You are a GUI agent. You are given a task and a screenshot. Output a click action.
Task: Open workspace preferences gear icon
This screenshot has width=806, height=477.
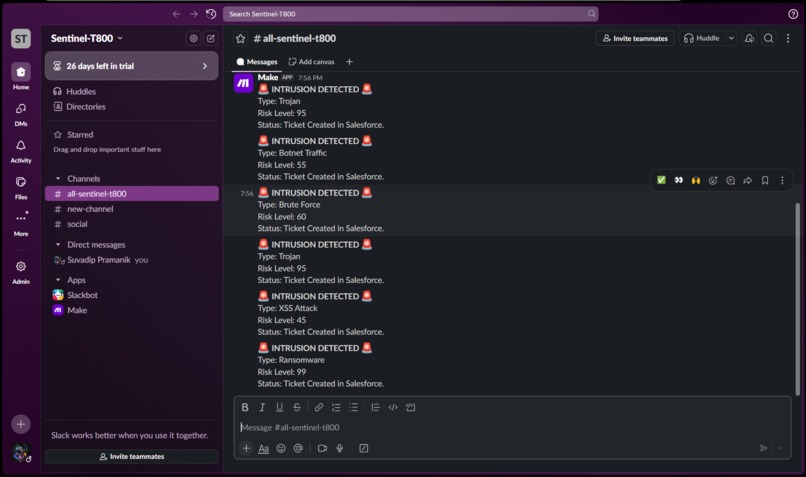pyautogui.click(x=193, y=38)
